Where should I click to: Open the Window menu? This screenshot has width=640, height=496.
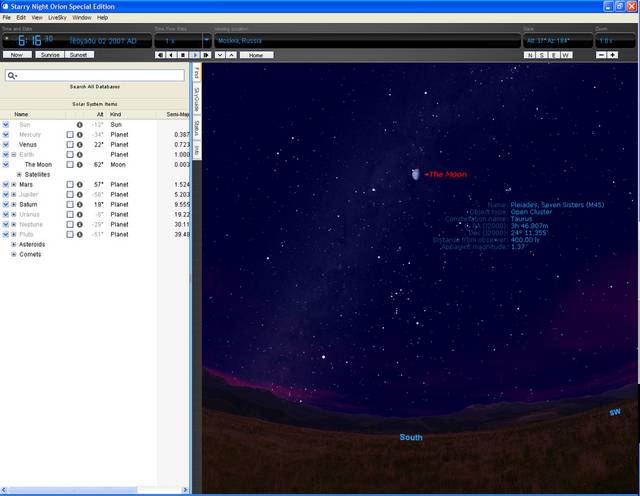pyautogui.click(x=82, y=18)
